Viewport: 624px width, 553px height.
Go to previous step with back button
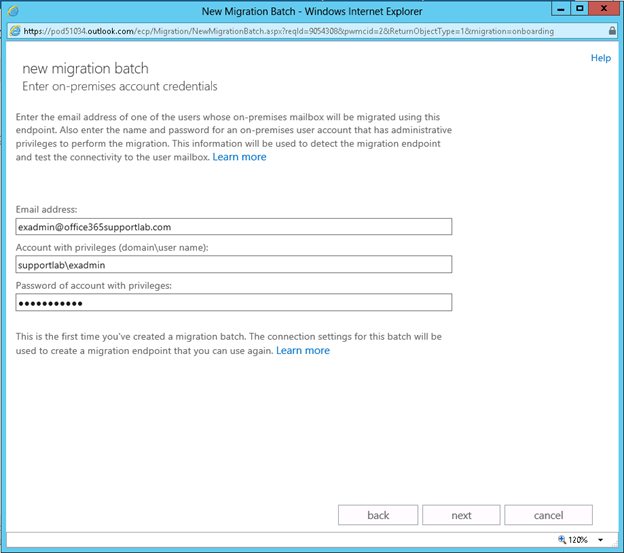point(378,515)
